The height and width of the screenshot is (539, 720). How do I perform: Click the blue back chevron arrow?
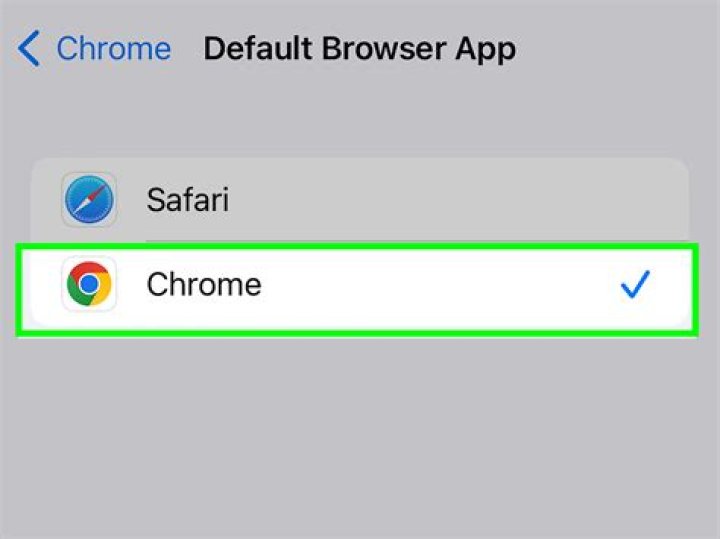click(30, 48)
